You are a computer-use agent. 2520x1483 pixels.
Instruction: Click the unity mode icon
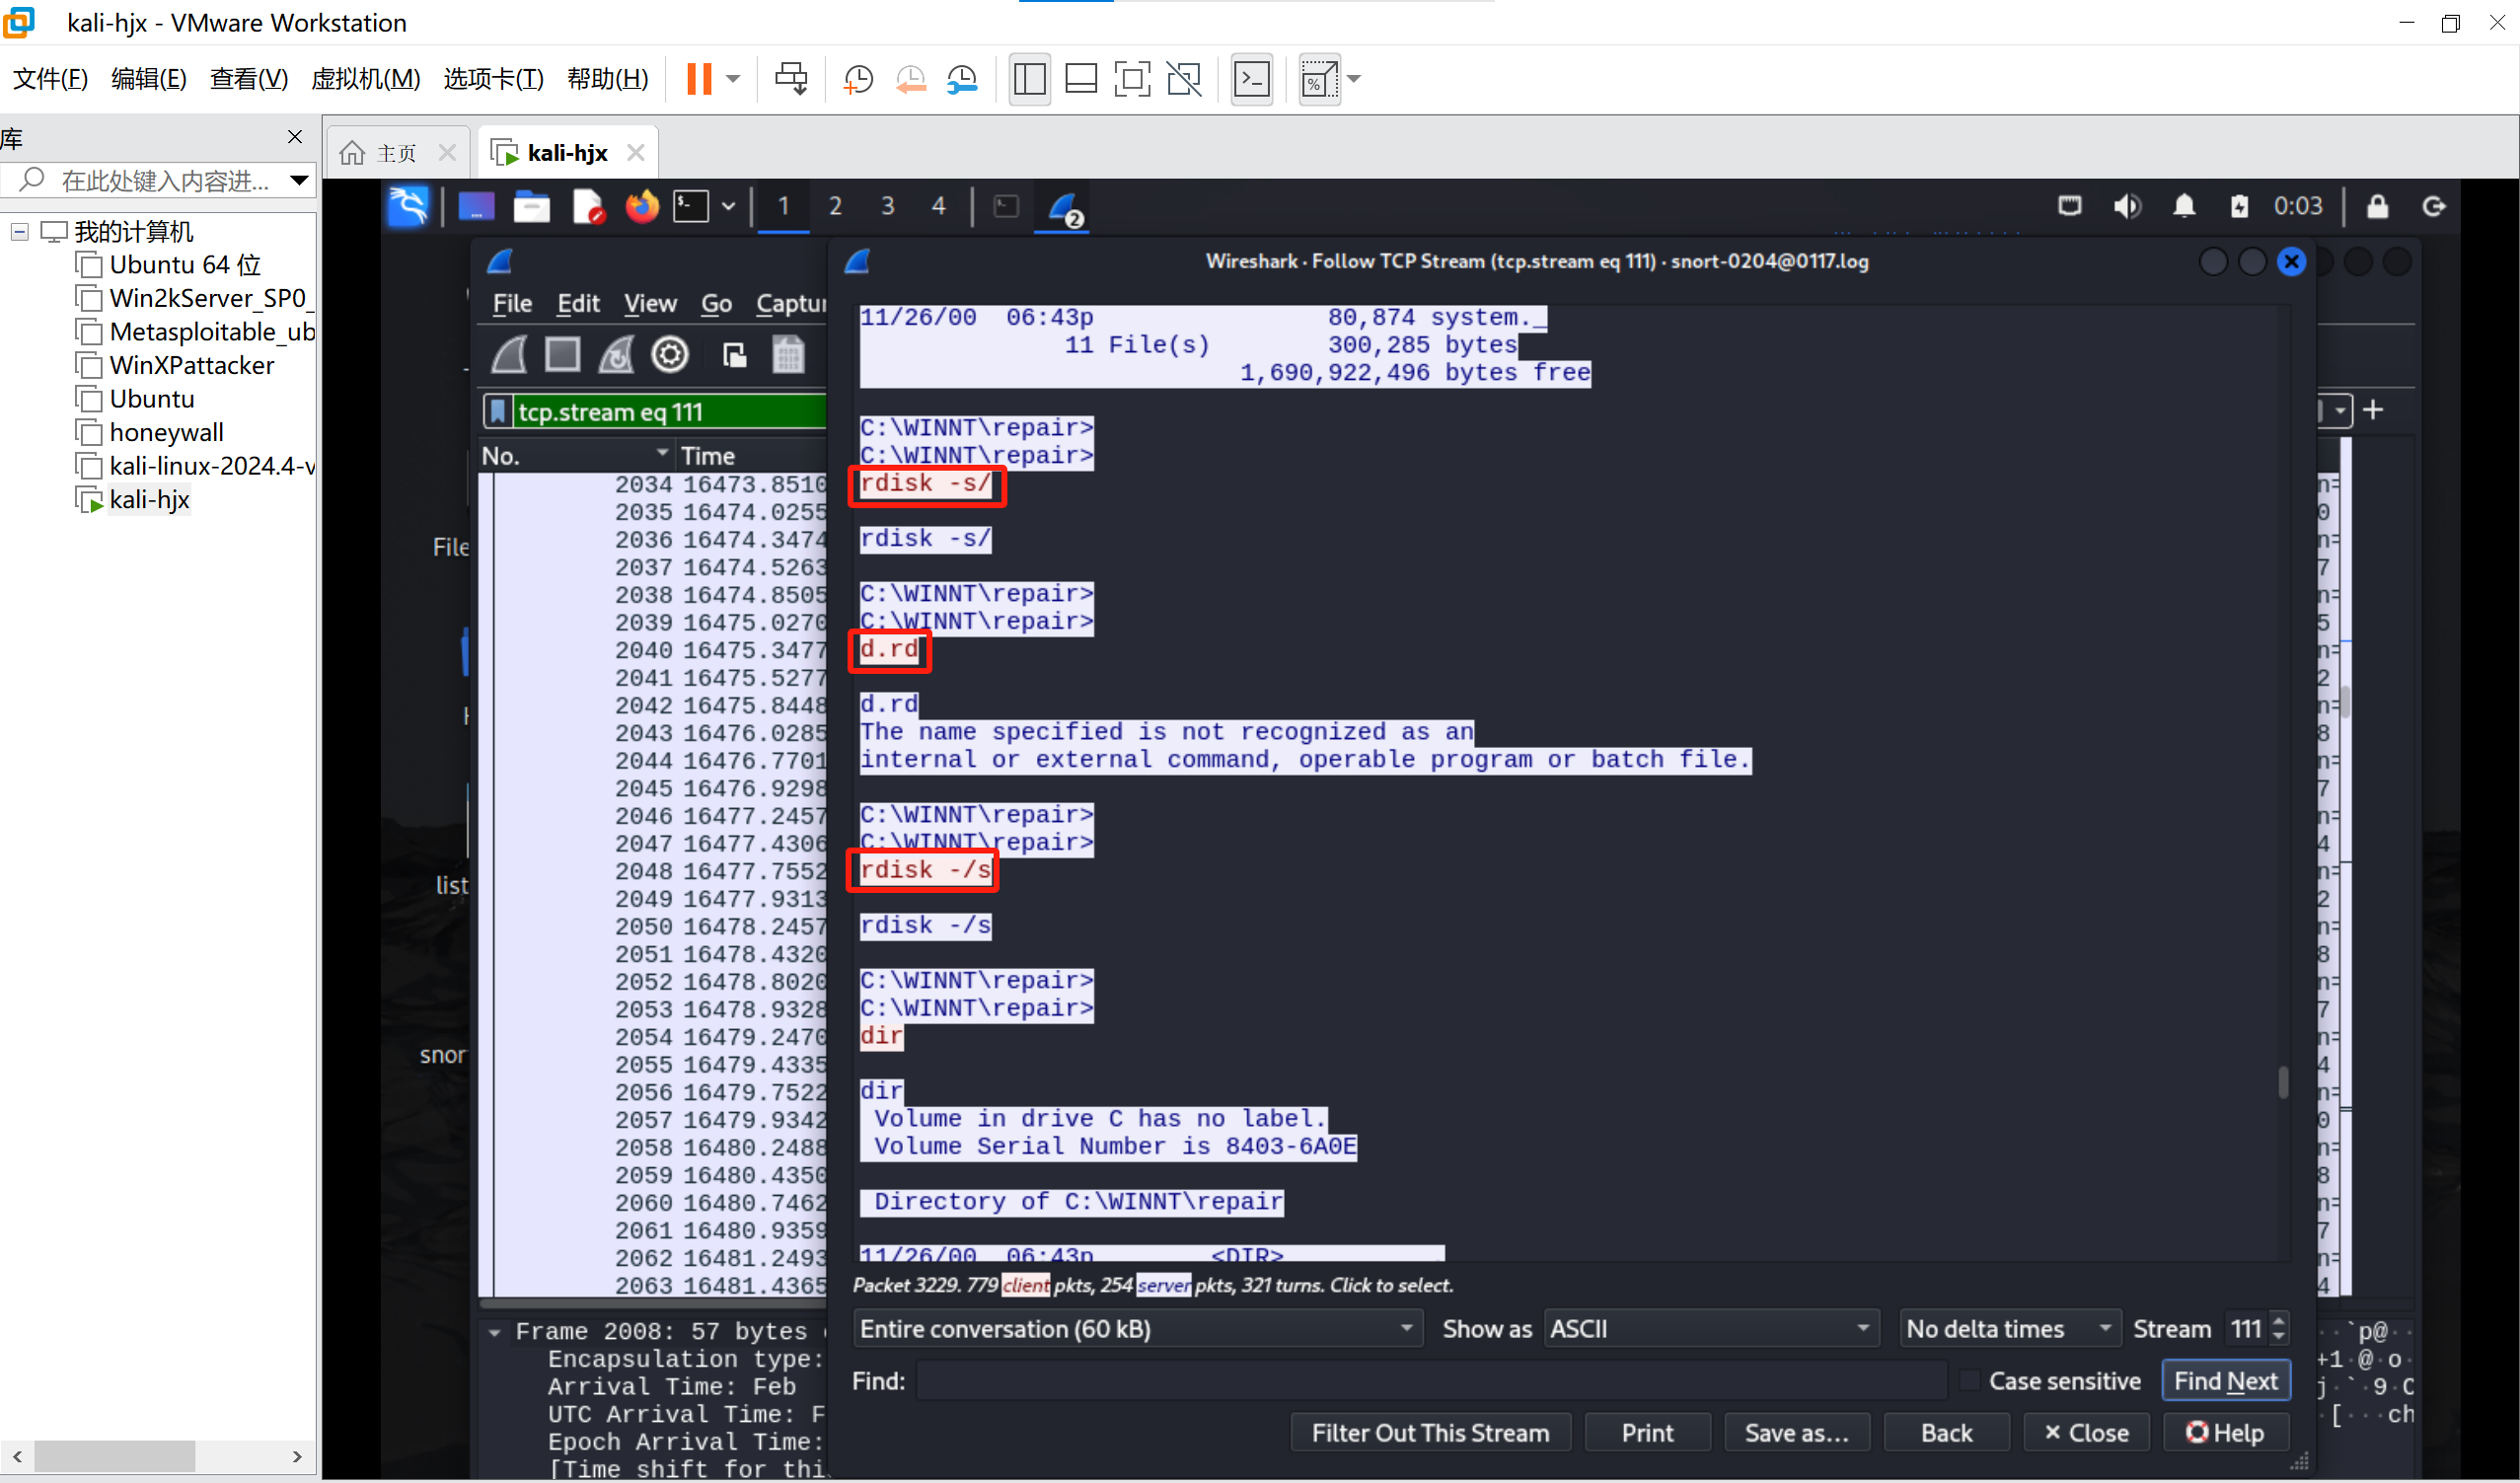(x=1184, y=79)
